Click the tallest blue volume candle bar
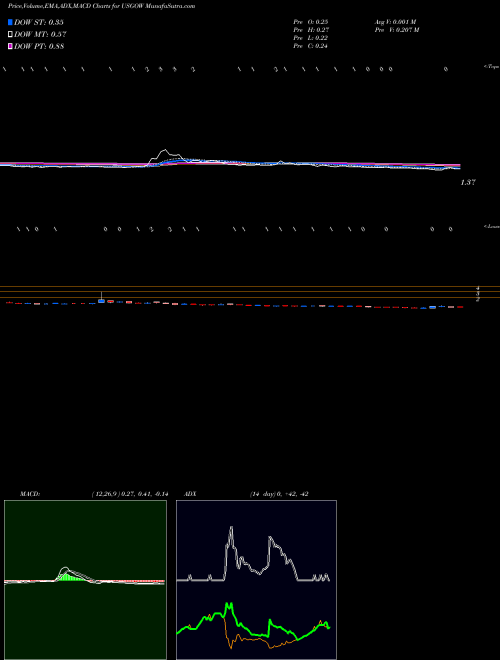The image size is (500, 660). coord(101,301)
